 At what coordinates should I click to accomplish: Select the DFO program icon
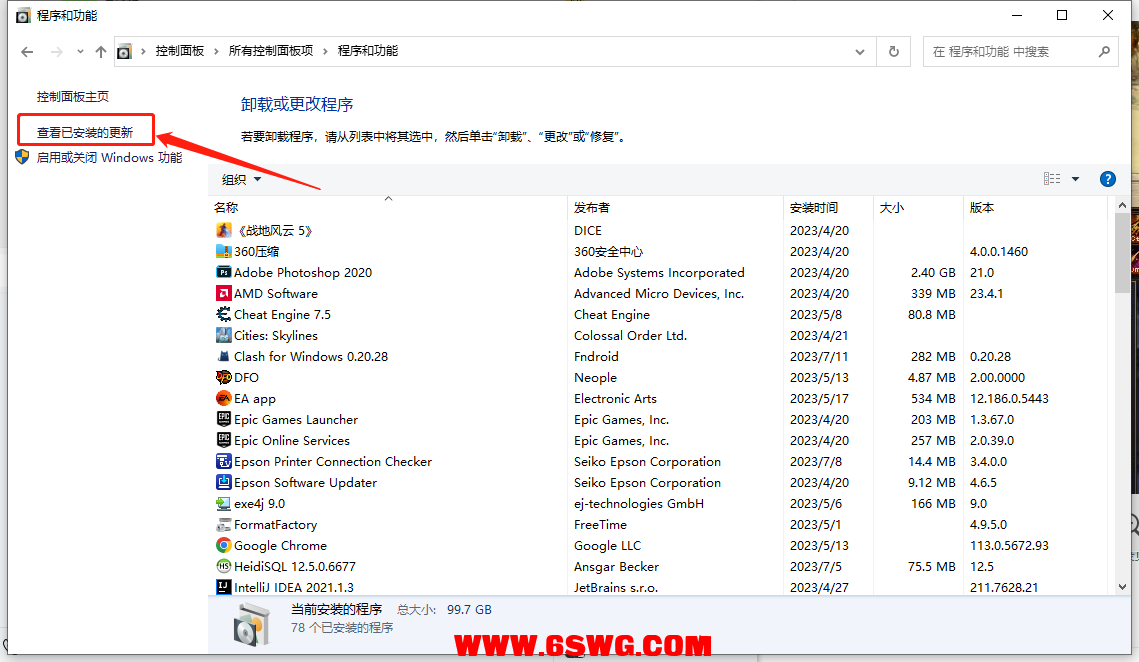point(224,378)
